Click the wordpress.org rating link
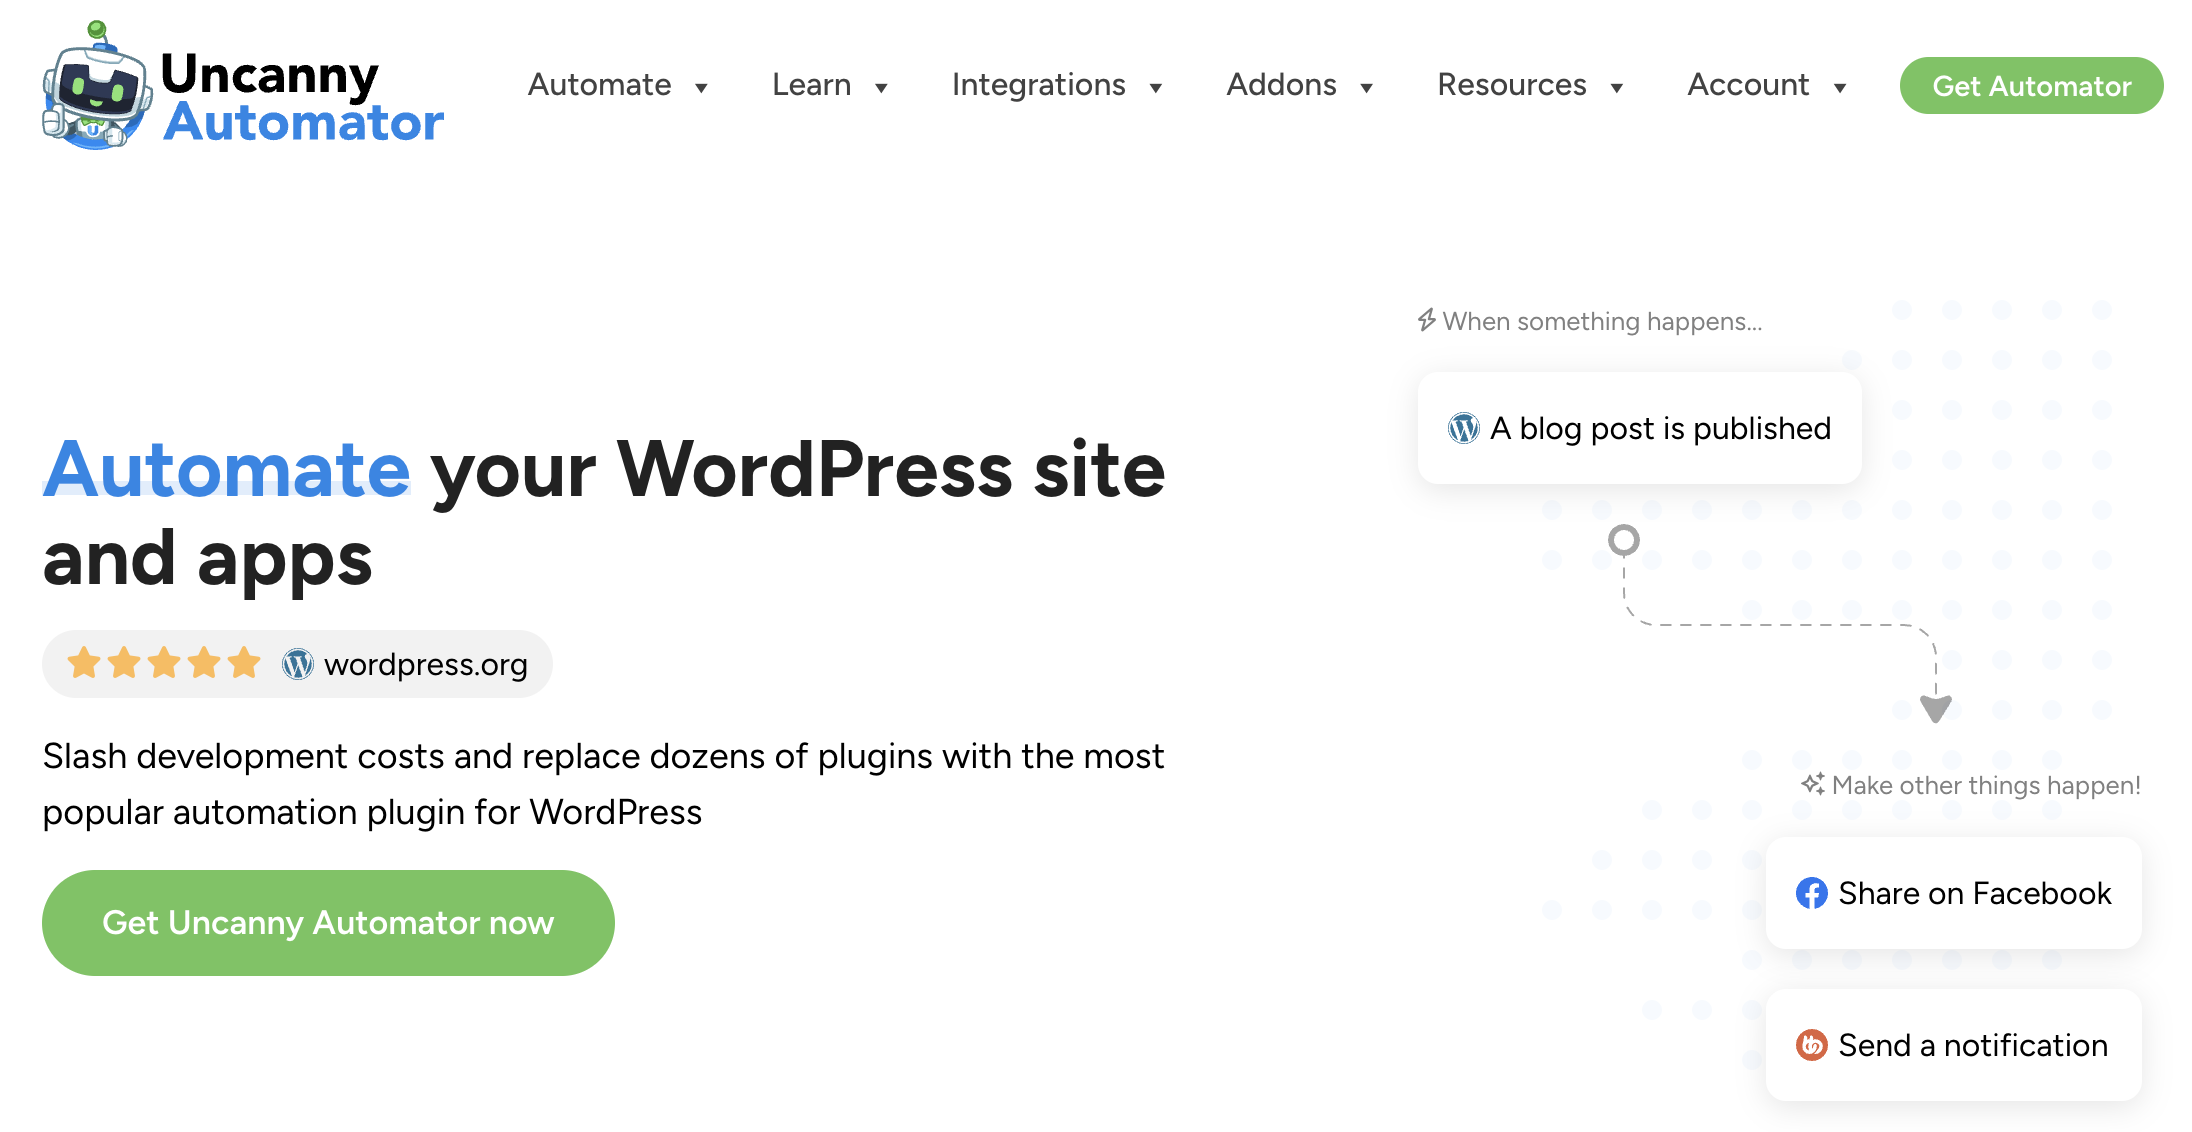Screen dimensions: 2192x1132 [x=425, y=664]
